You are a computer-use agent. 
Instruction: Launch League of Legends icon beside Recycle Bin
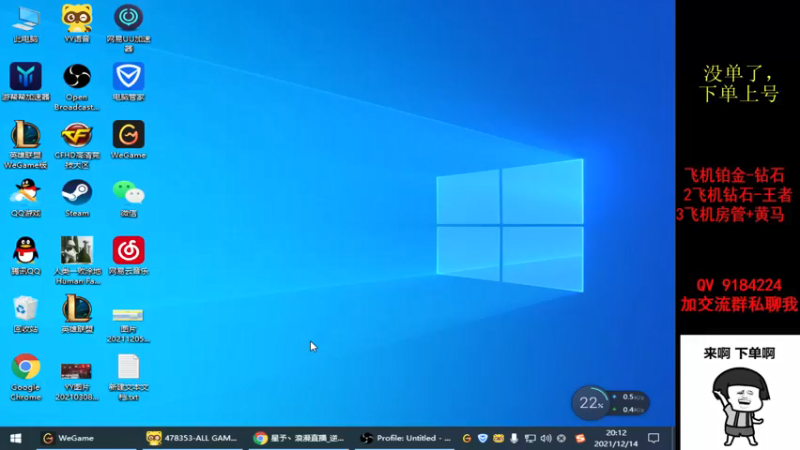[77, 314]
